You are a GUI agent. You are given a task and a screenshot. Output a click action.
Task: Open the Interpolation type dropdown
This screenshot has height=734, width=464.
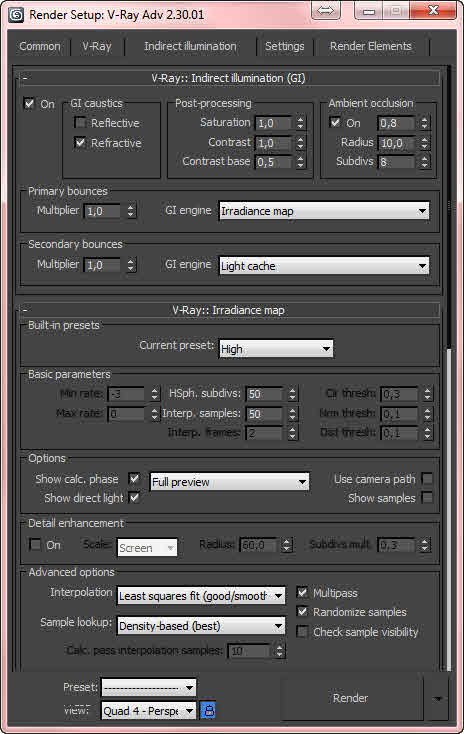pos(201,596)
